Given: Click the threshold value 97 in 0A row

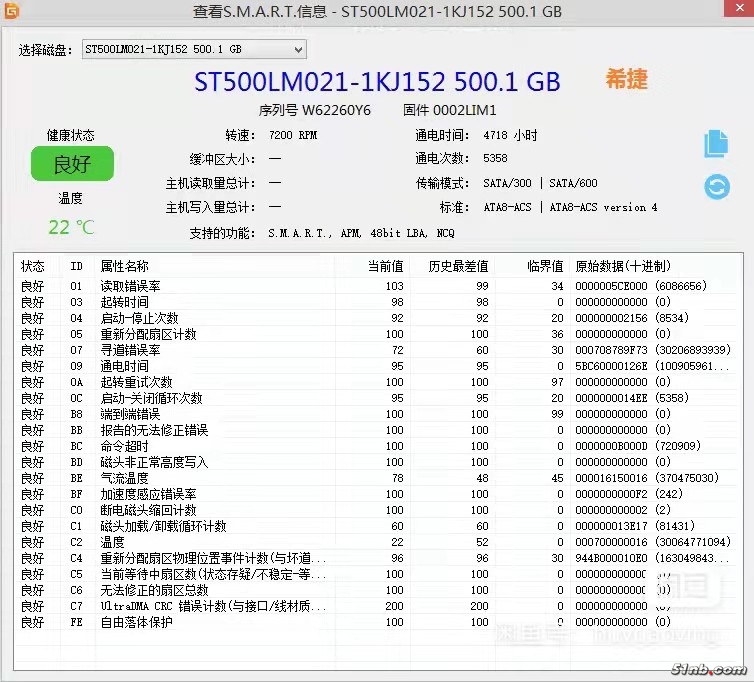Looking at the screenshot, I should [557, 382].
